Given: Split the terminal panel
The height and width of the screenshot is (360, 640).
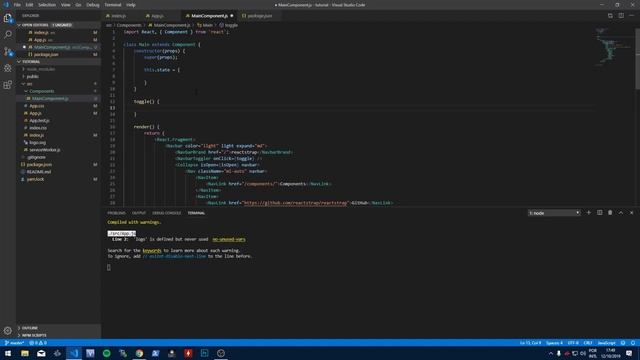Looking at the screenshot, I should point(600,213).
